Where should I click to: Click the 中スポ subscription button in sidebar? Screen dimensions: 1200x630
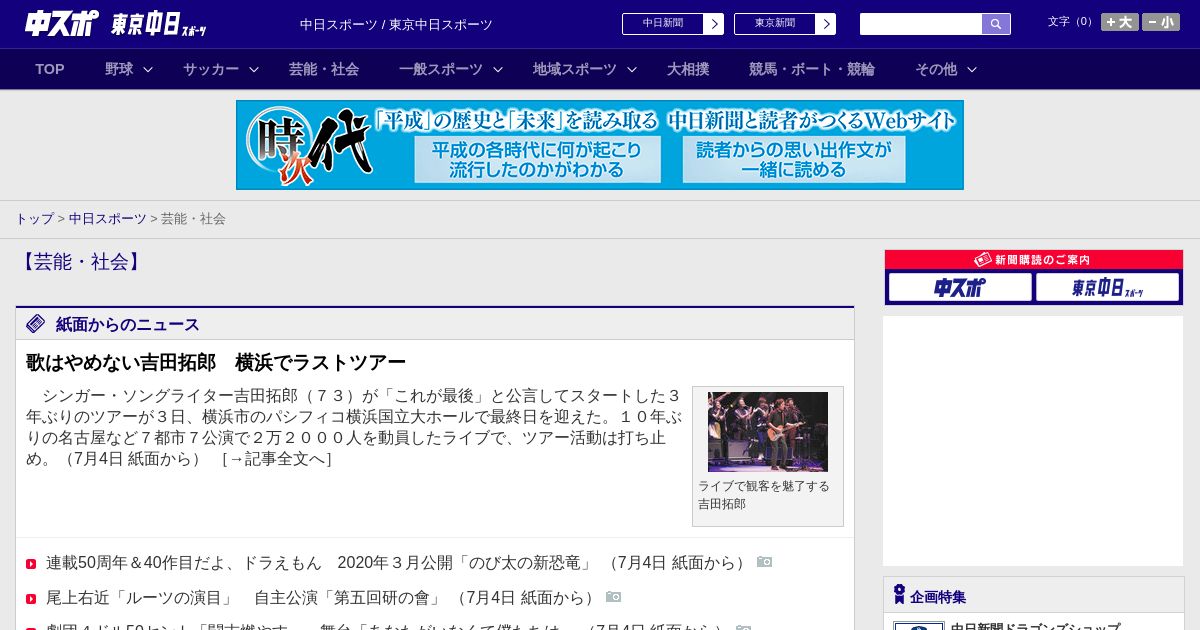(x=960, y=288)
